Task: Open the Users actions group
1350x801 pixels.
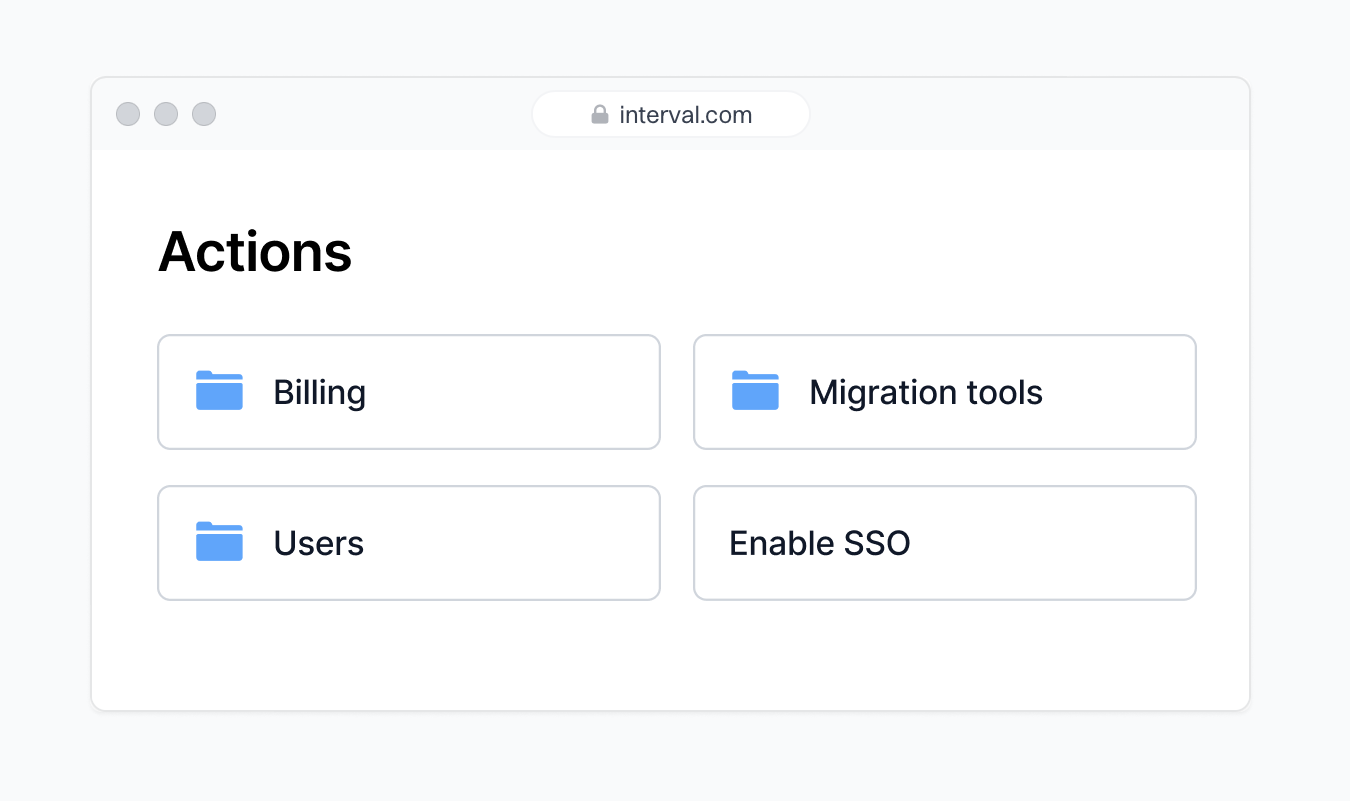Action: pyautogui.click(x=408, y=542)
